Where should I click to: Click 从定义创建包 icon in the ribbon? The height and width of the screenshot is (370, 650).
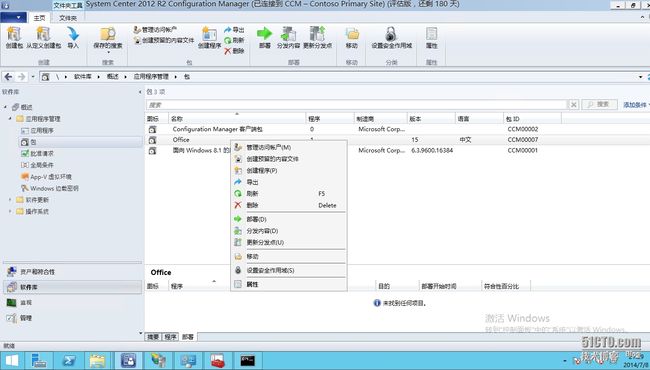click(x=44, y=38)
